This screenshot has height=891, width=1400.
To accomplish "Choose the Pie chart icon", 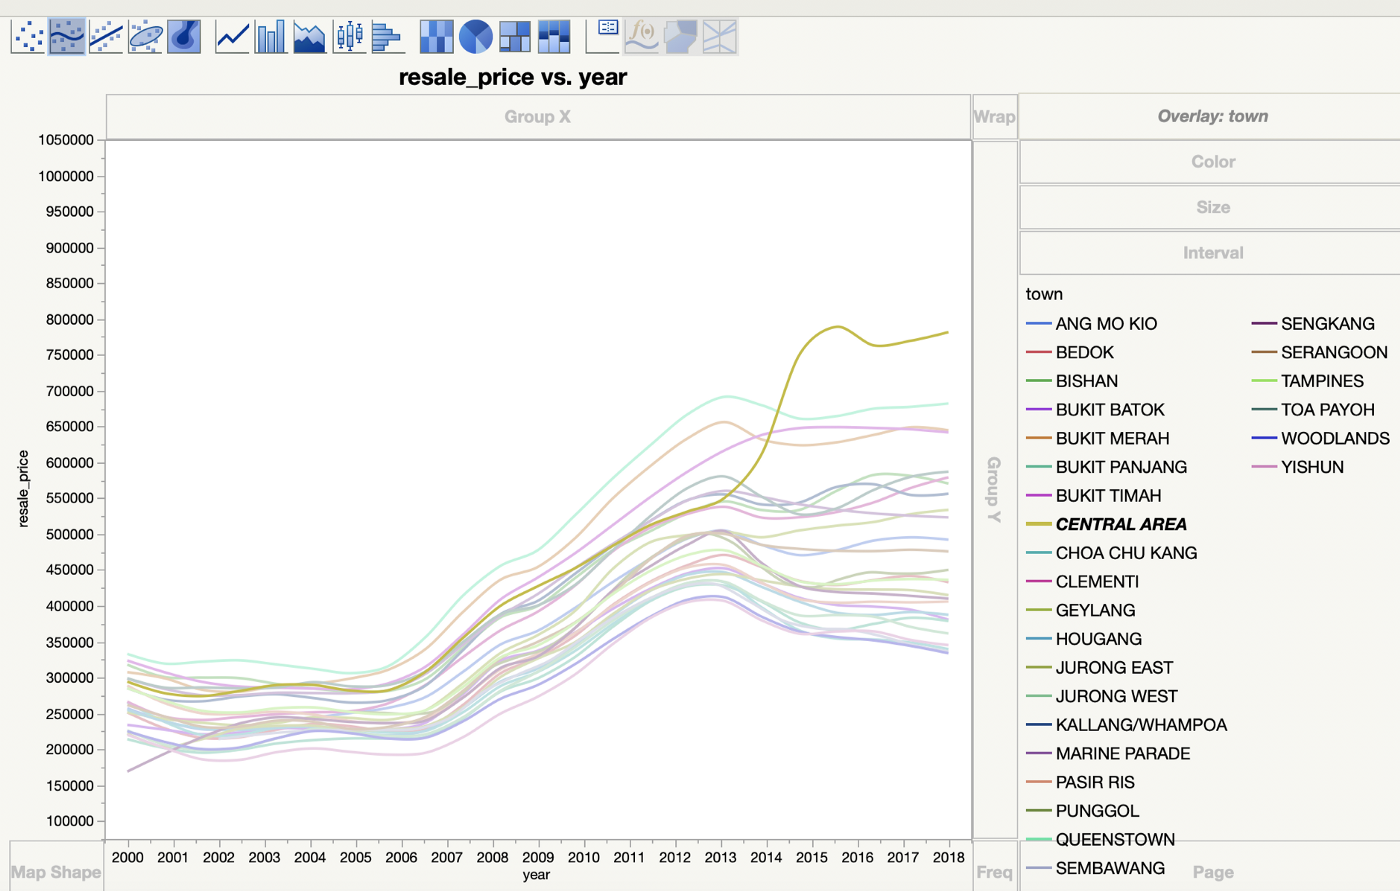I will [x=475, y=37].
